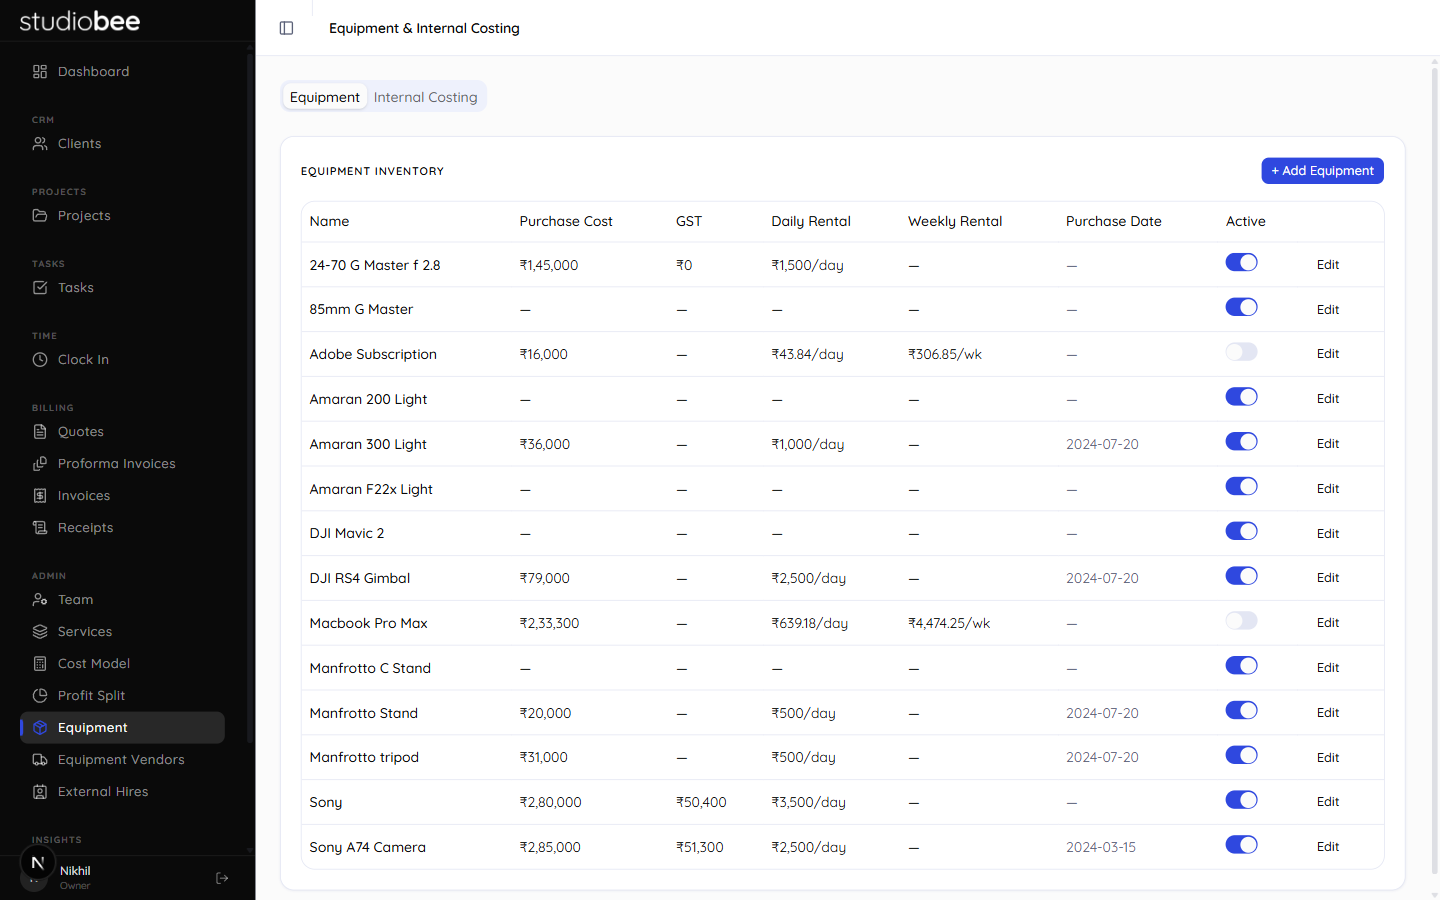1440x900 pixels.
Task: Edit the Sony equipment row
Action: (x=1327, y=802)
